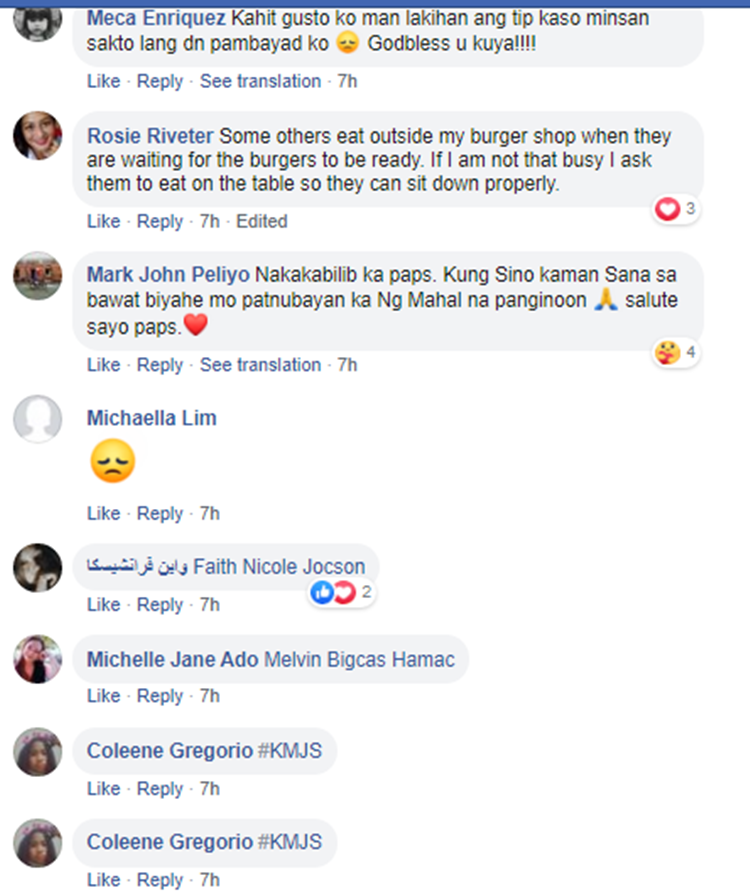
Task: Open Rosie Riveter's profile picture
Action: (38, 136)
